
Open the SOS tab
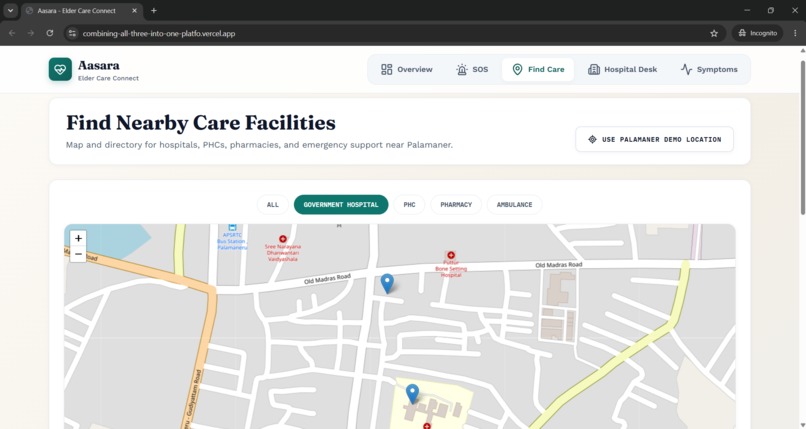(x=471, y=69)
